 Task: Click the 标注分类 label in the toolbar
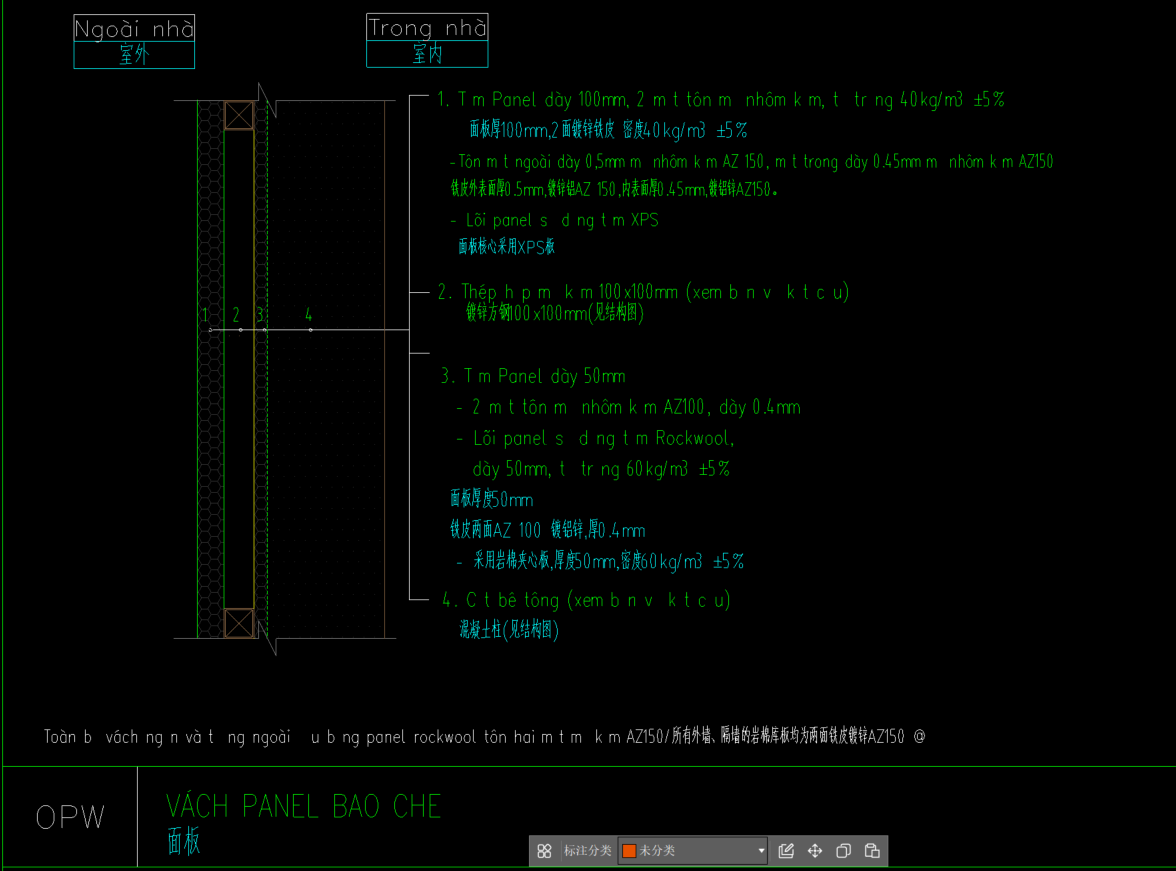click(587, 851)
